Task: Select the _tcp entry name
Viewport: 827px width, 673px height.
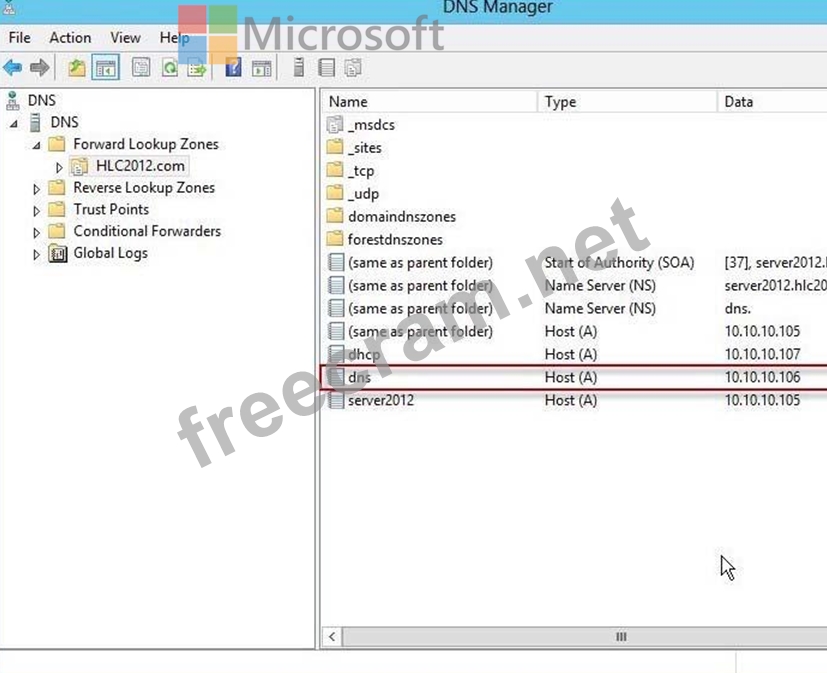Action: point(361,171)
